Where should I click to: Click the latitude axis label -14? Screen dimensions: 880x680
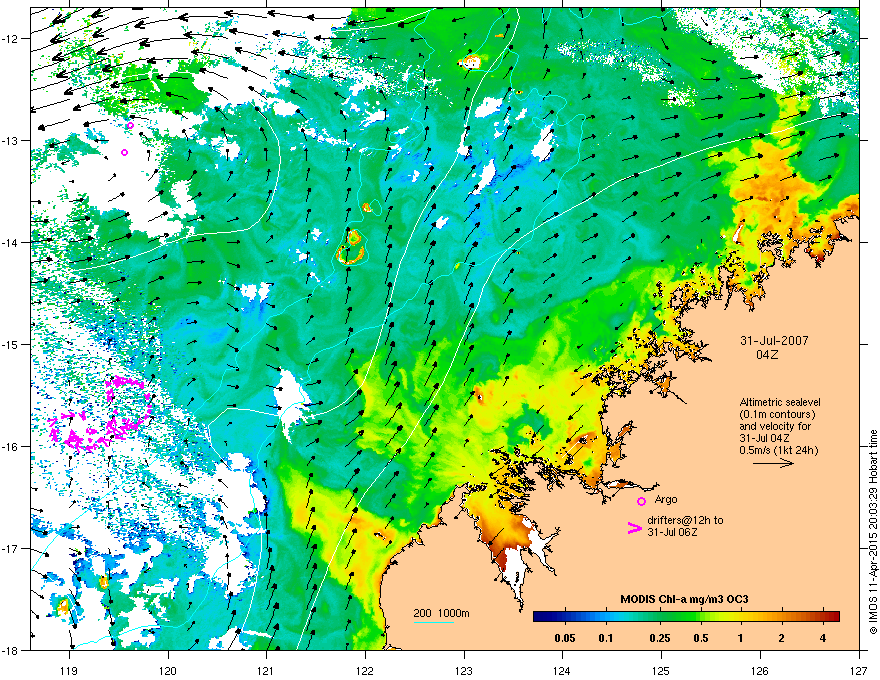[x=10, y=242]
